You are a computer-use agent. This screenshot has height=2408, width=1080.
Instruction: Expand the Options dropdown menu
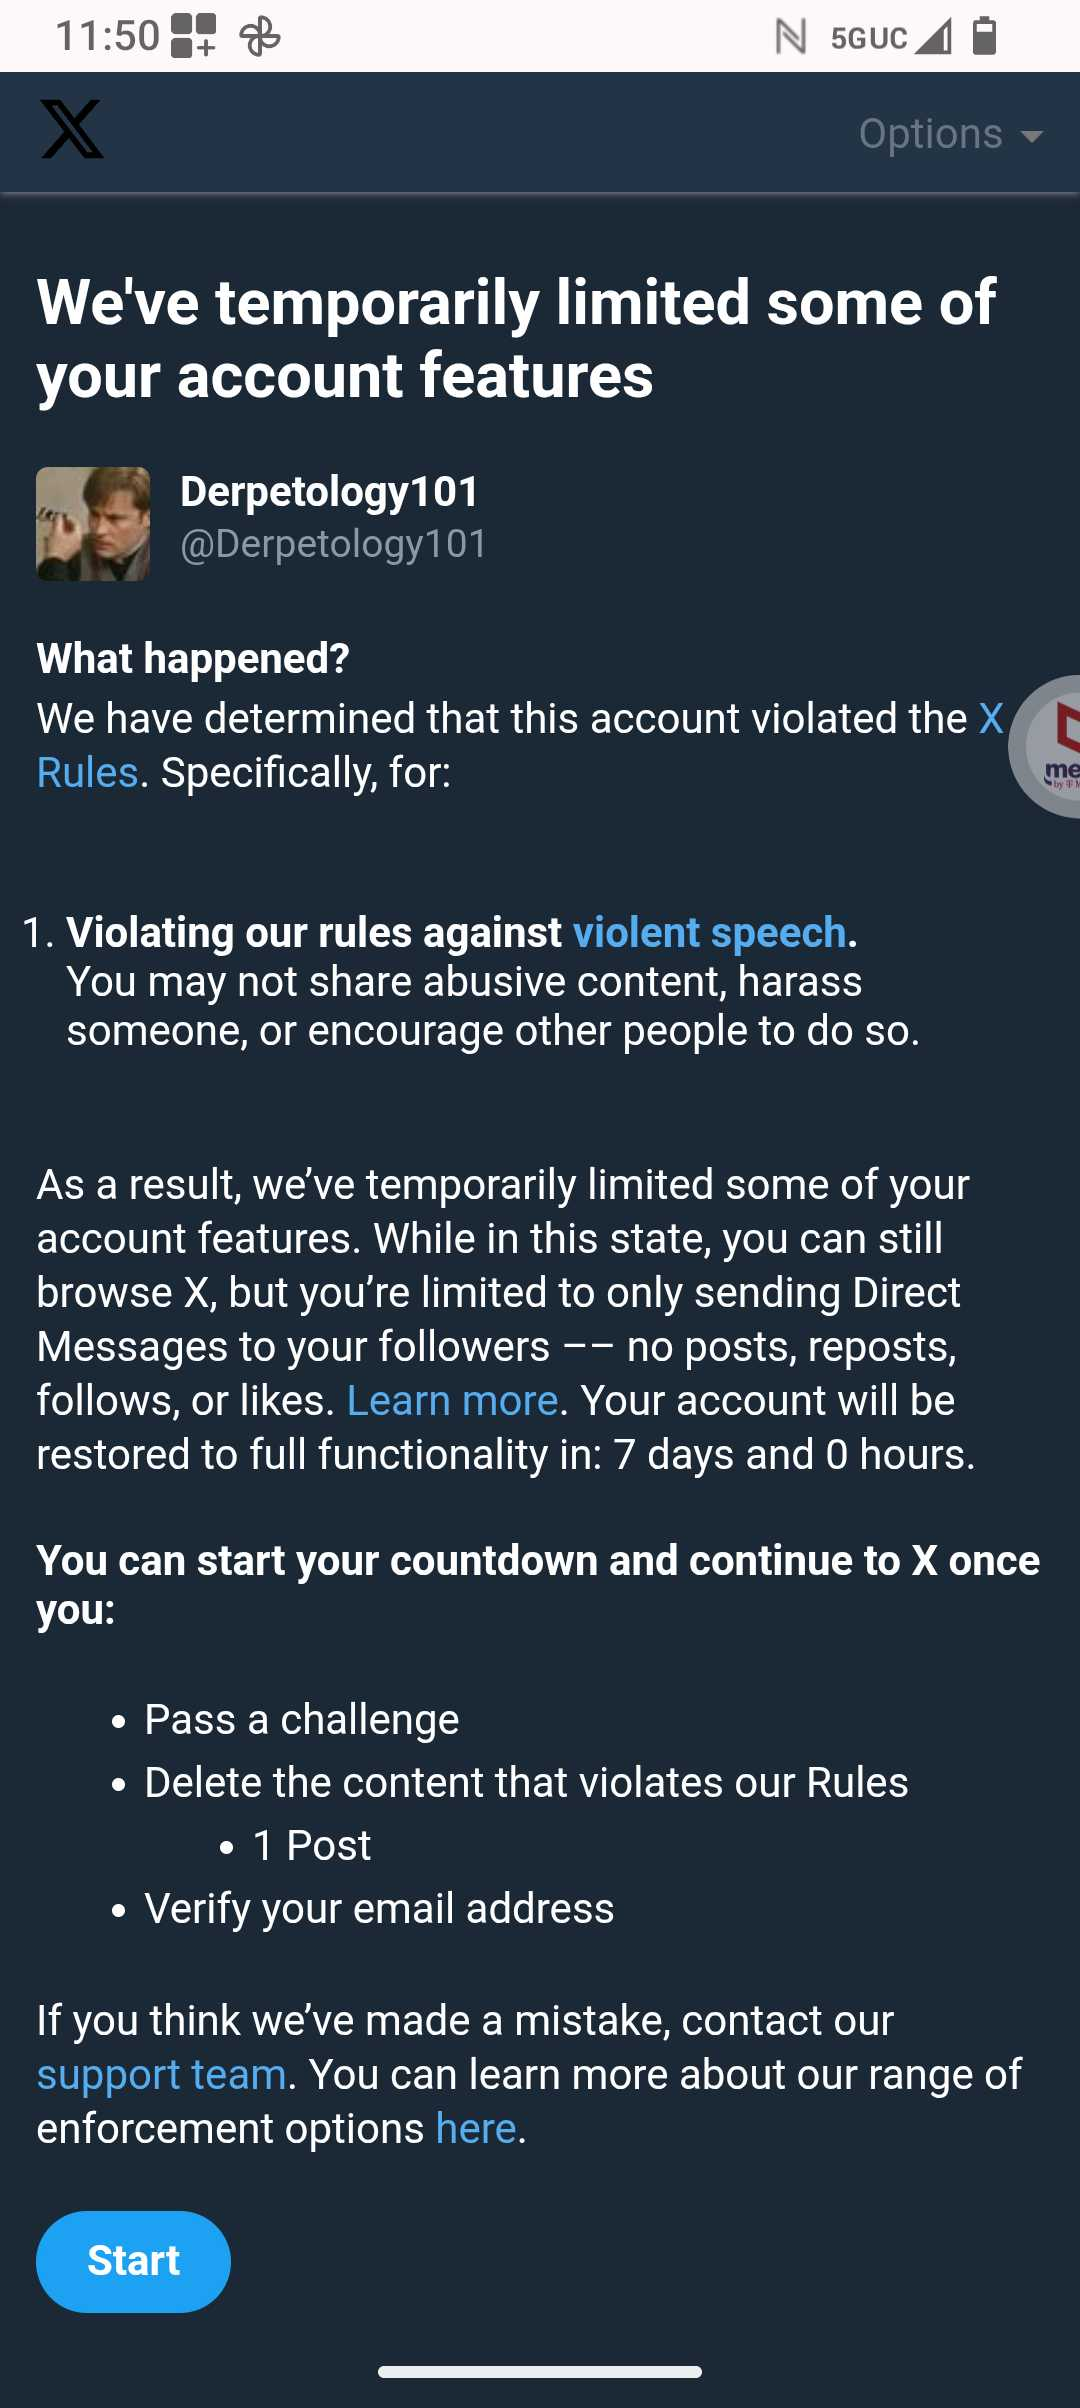[950, 134]
